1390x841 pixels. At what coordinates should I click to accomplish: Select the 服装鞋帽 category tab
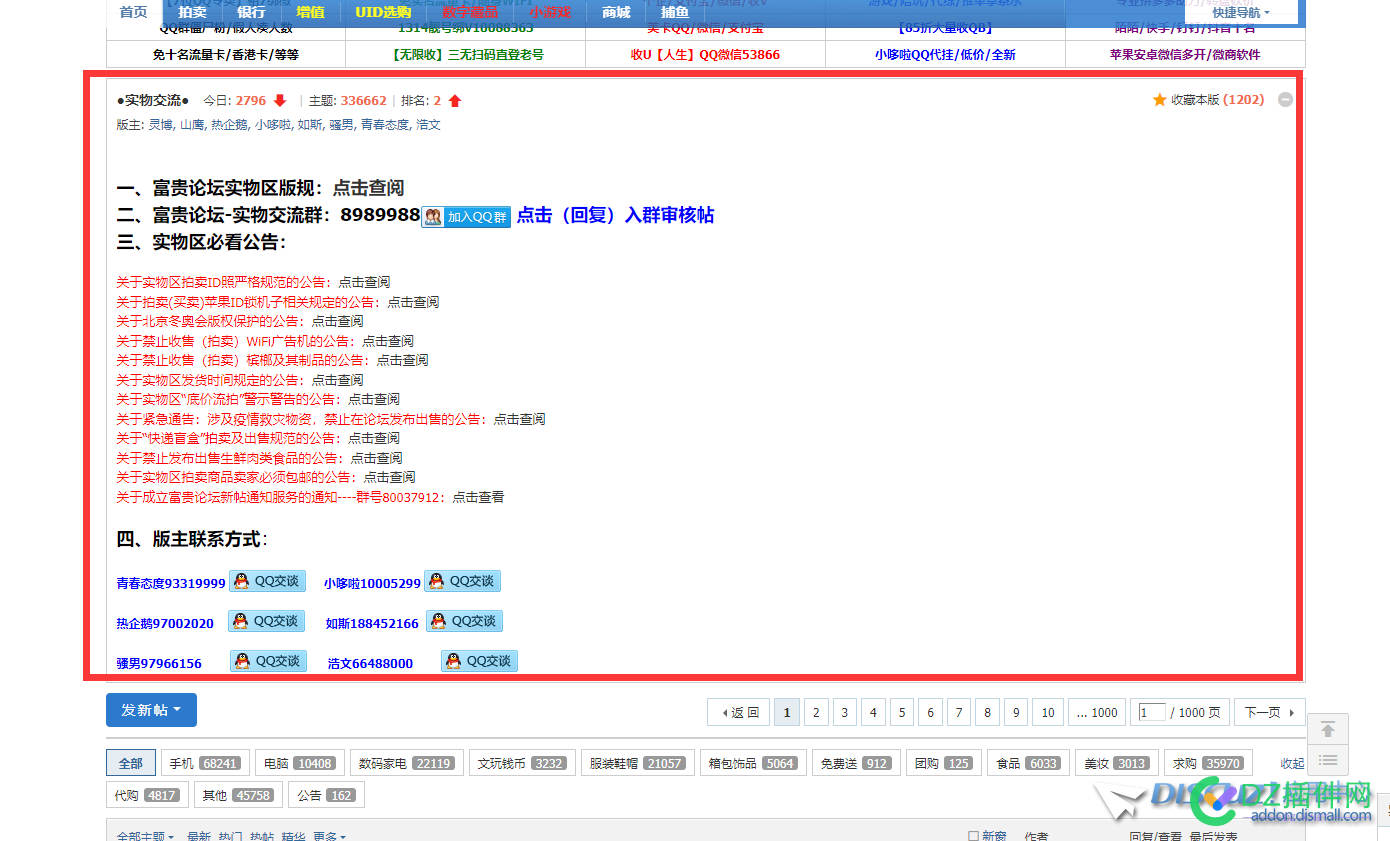[638, 763]
